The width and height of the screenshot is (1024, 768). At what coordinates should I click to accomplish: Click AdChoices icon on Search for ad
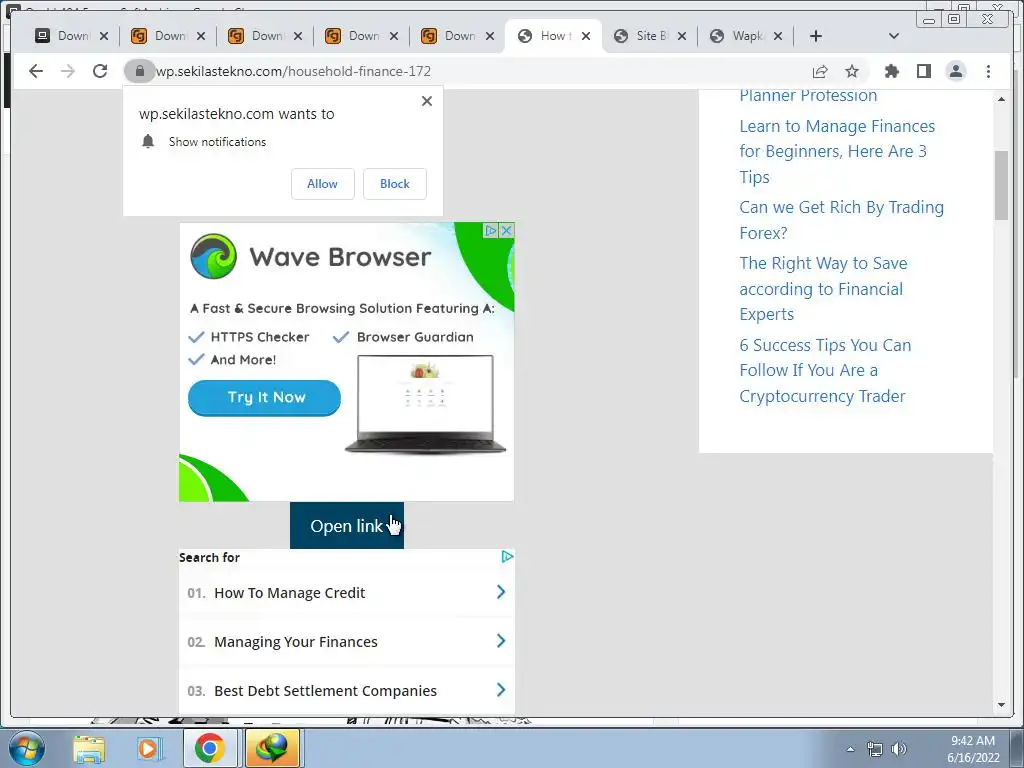tap(507, 556)
